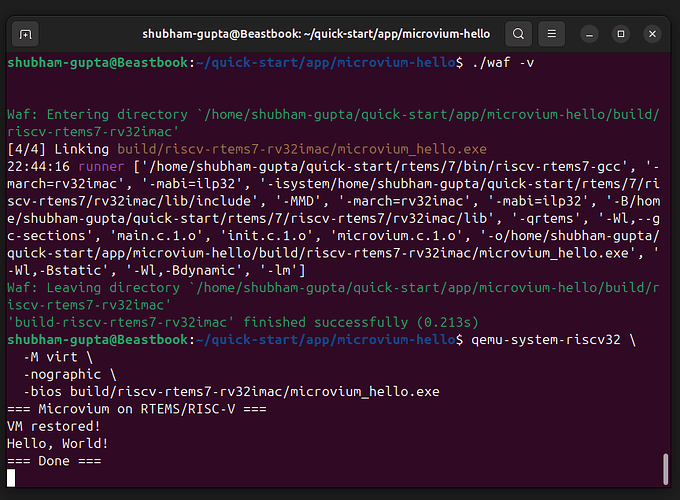This screenshot has width=680, height=500.
Task: Click the "'-MMD'" flag text
Action: [x=298, y=201]
